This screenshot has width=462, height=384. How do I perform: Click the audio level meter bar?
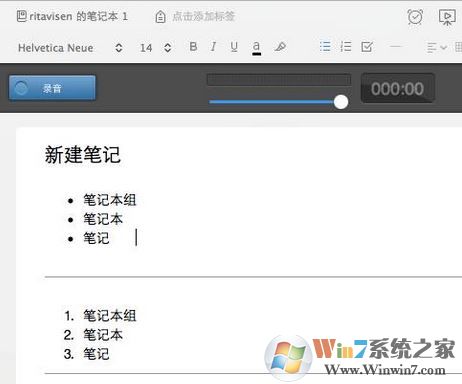279,80
